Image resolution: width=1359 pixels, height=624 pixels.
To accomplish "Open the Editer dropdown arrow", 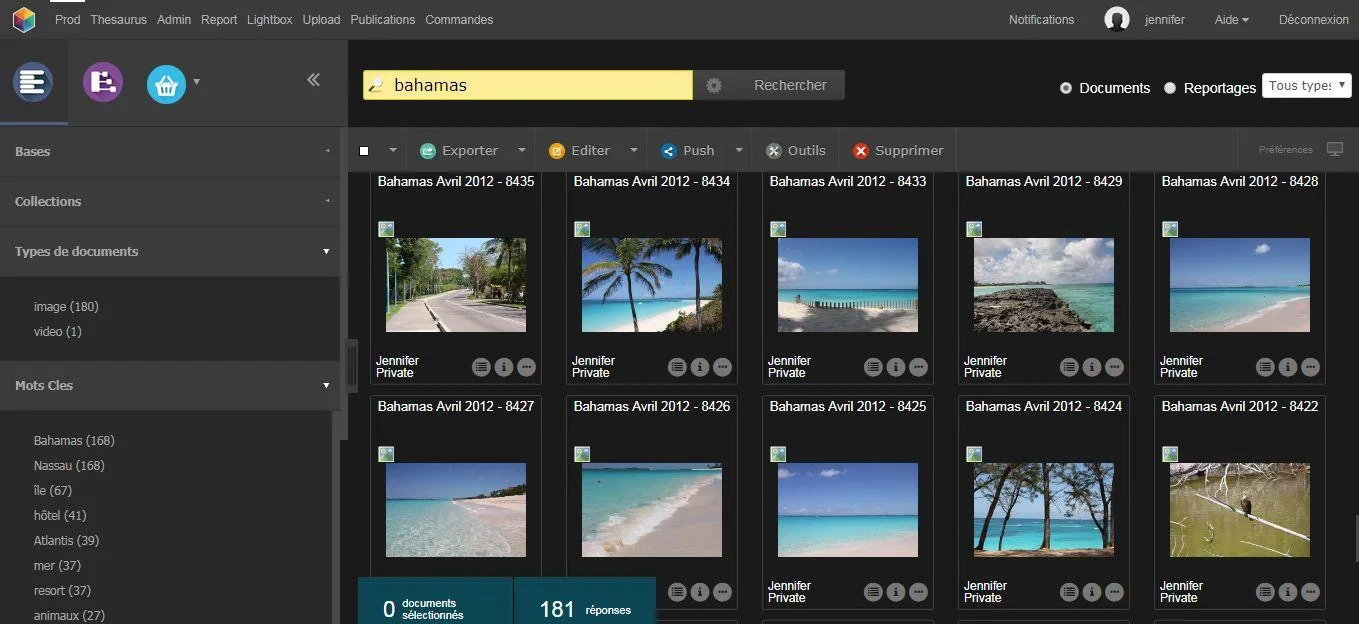I will tap(633, 151).
